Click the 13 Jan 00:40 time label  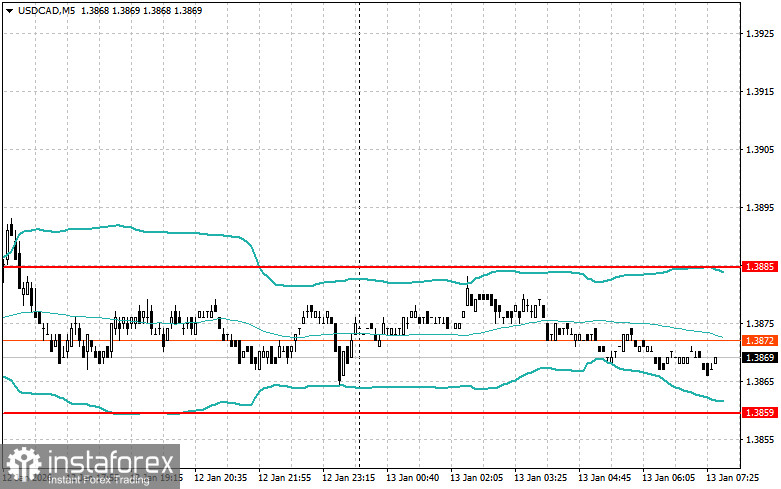pos(412,478)
